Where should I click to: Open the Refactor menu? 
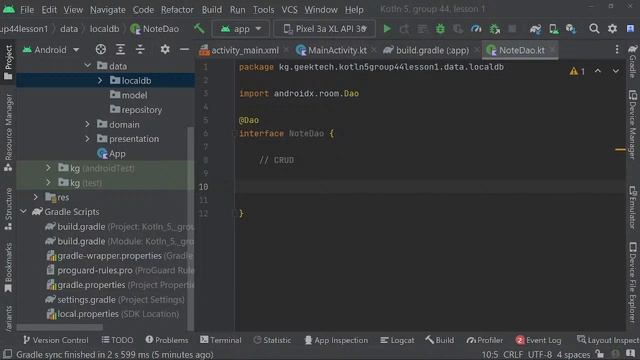point(177,9)
